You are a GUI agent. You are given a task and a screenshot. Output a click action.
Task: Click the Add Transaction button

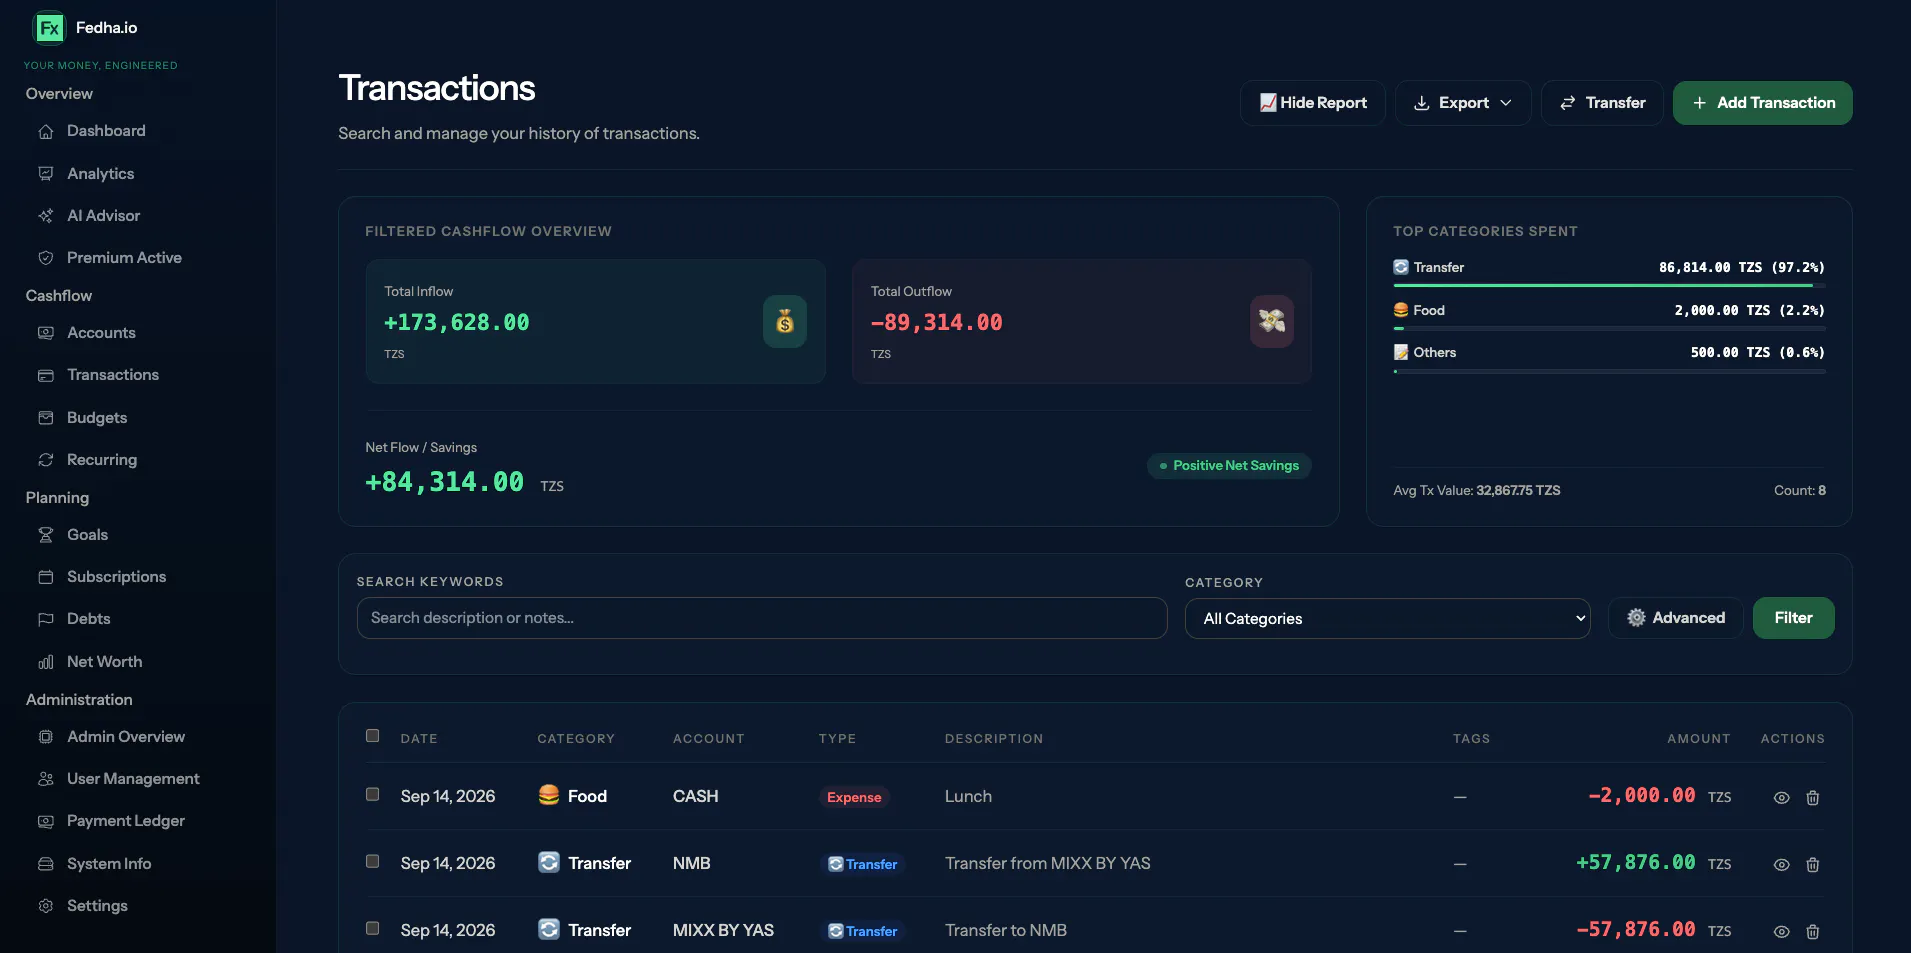coord(1763,103)
